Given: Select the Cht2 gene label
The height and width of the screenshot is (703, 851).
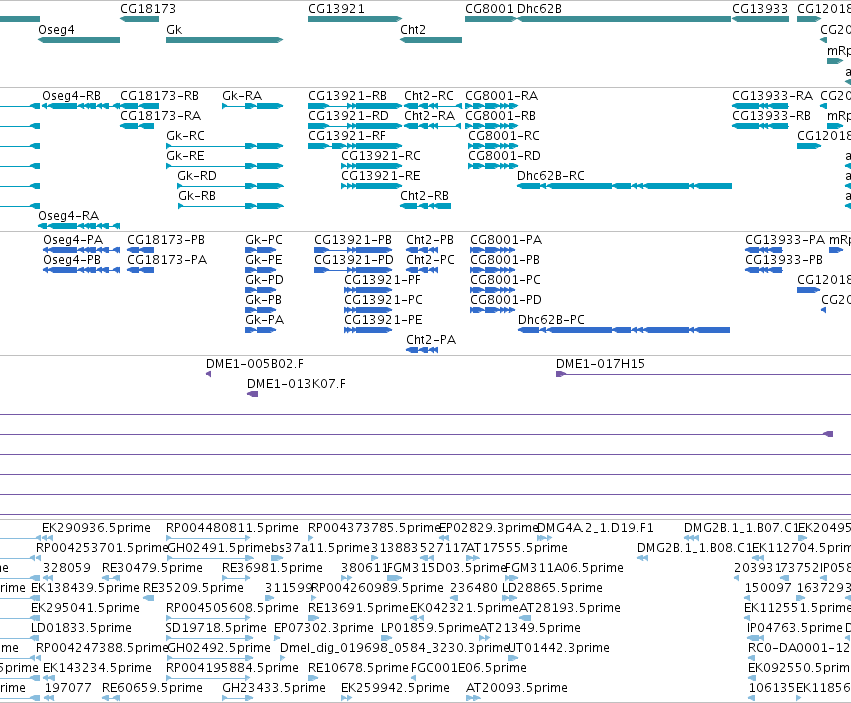Looking at the screenshot, I should click(x=413, y=29).
